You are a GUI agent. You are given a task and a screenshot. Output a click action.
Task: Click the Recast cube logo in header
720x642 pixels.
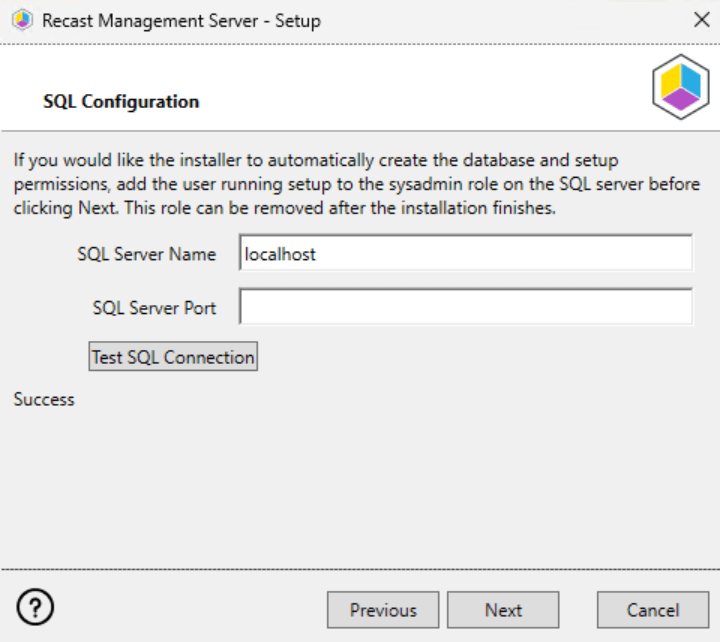point(681,87)
